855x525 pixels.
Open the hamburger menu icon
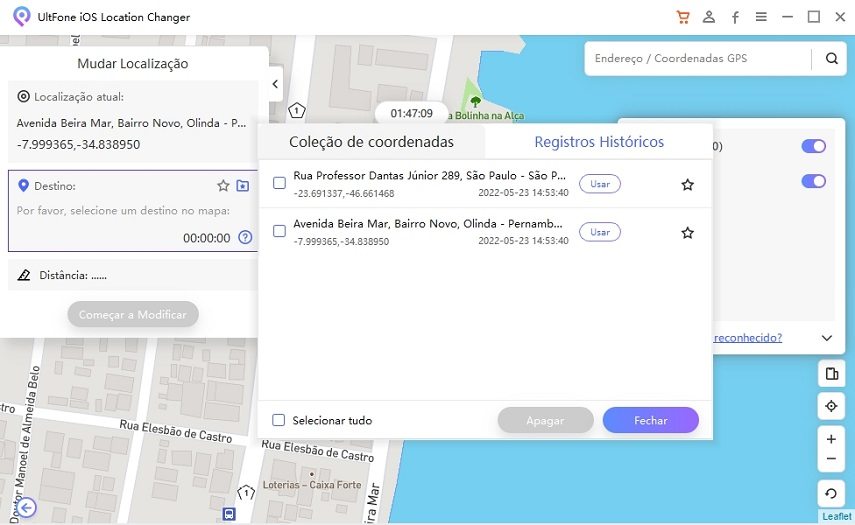click(761, 17)
